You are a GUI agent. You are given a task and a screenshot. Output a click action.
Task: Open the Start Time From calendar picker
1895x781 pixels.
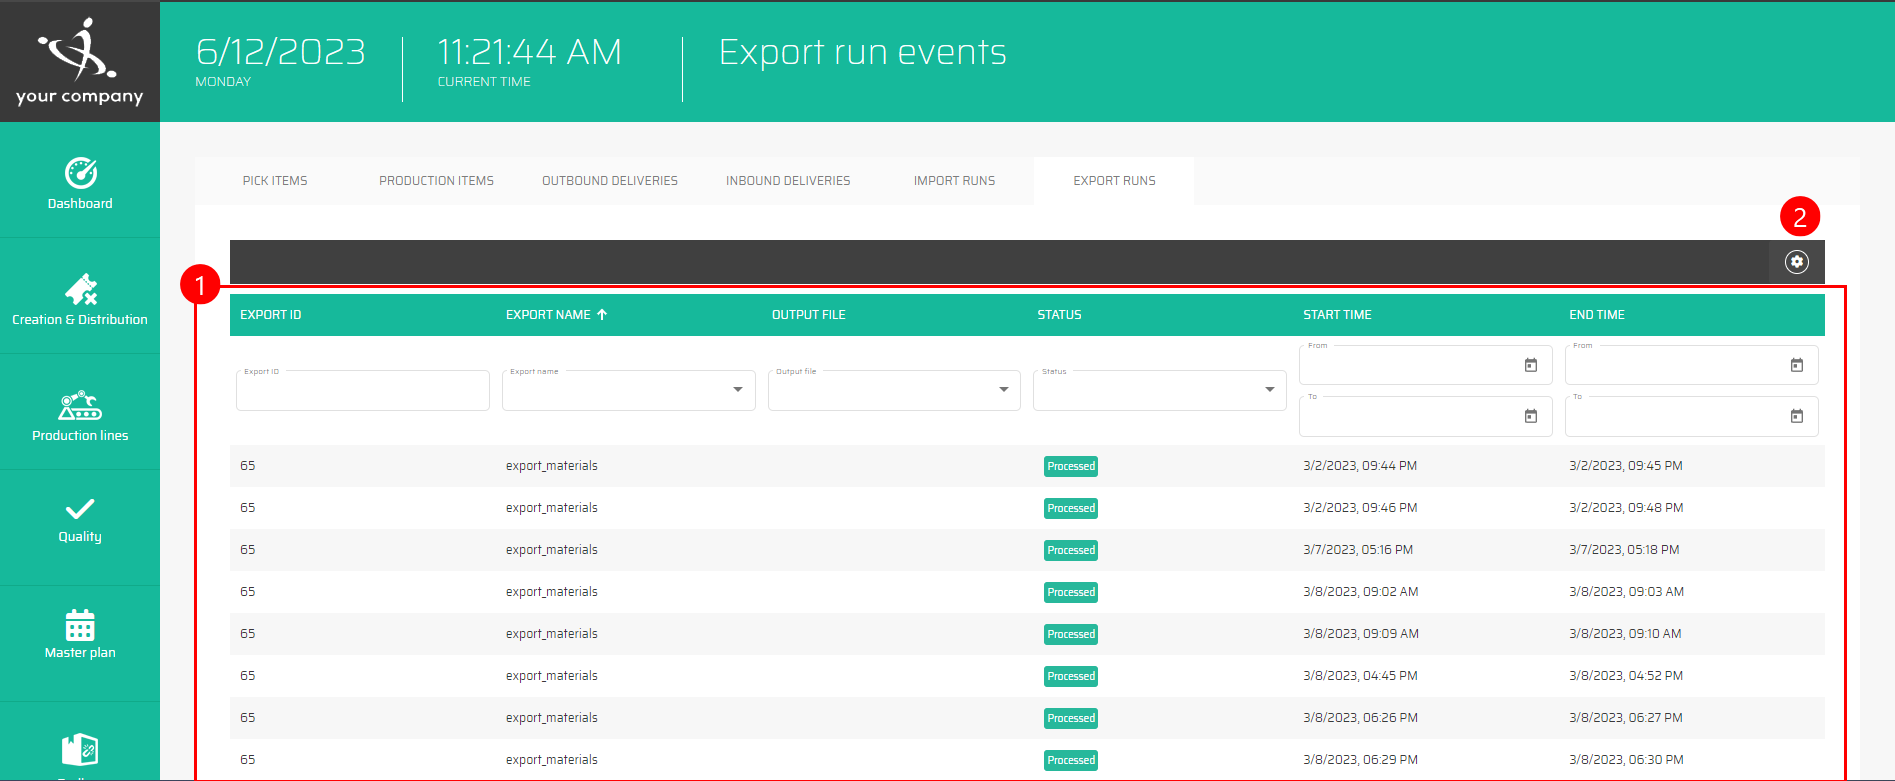[x=1530, y=365]
